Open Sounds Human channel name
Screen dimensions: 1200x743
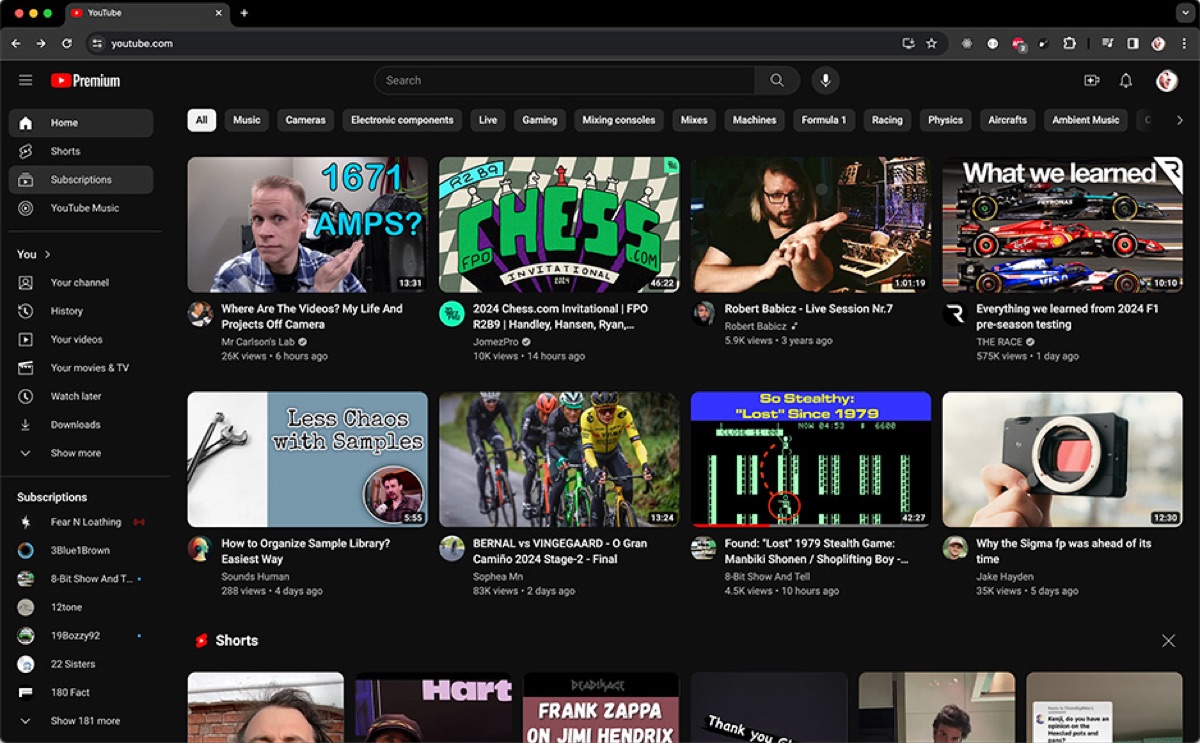pos(255,576)
